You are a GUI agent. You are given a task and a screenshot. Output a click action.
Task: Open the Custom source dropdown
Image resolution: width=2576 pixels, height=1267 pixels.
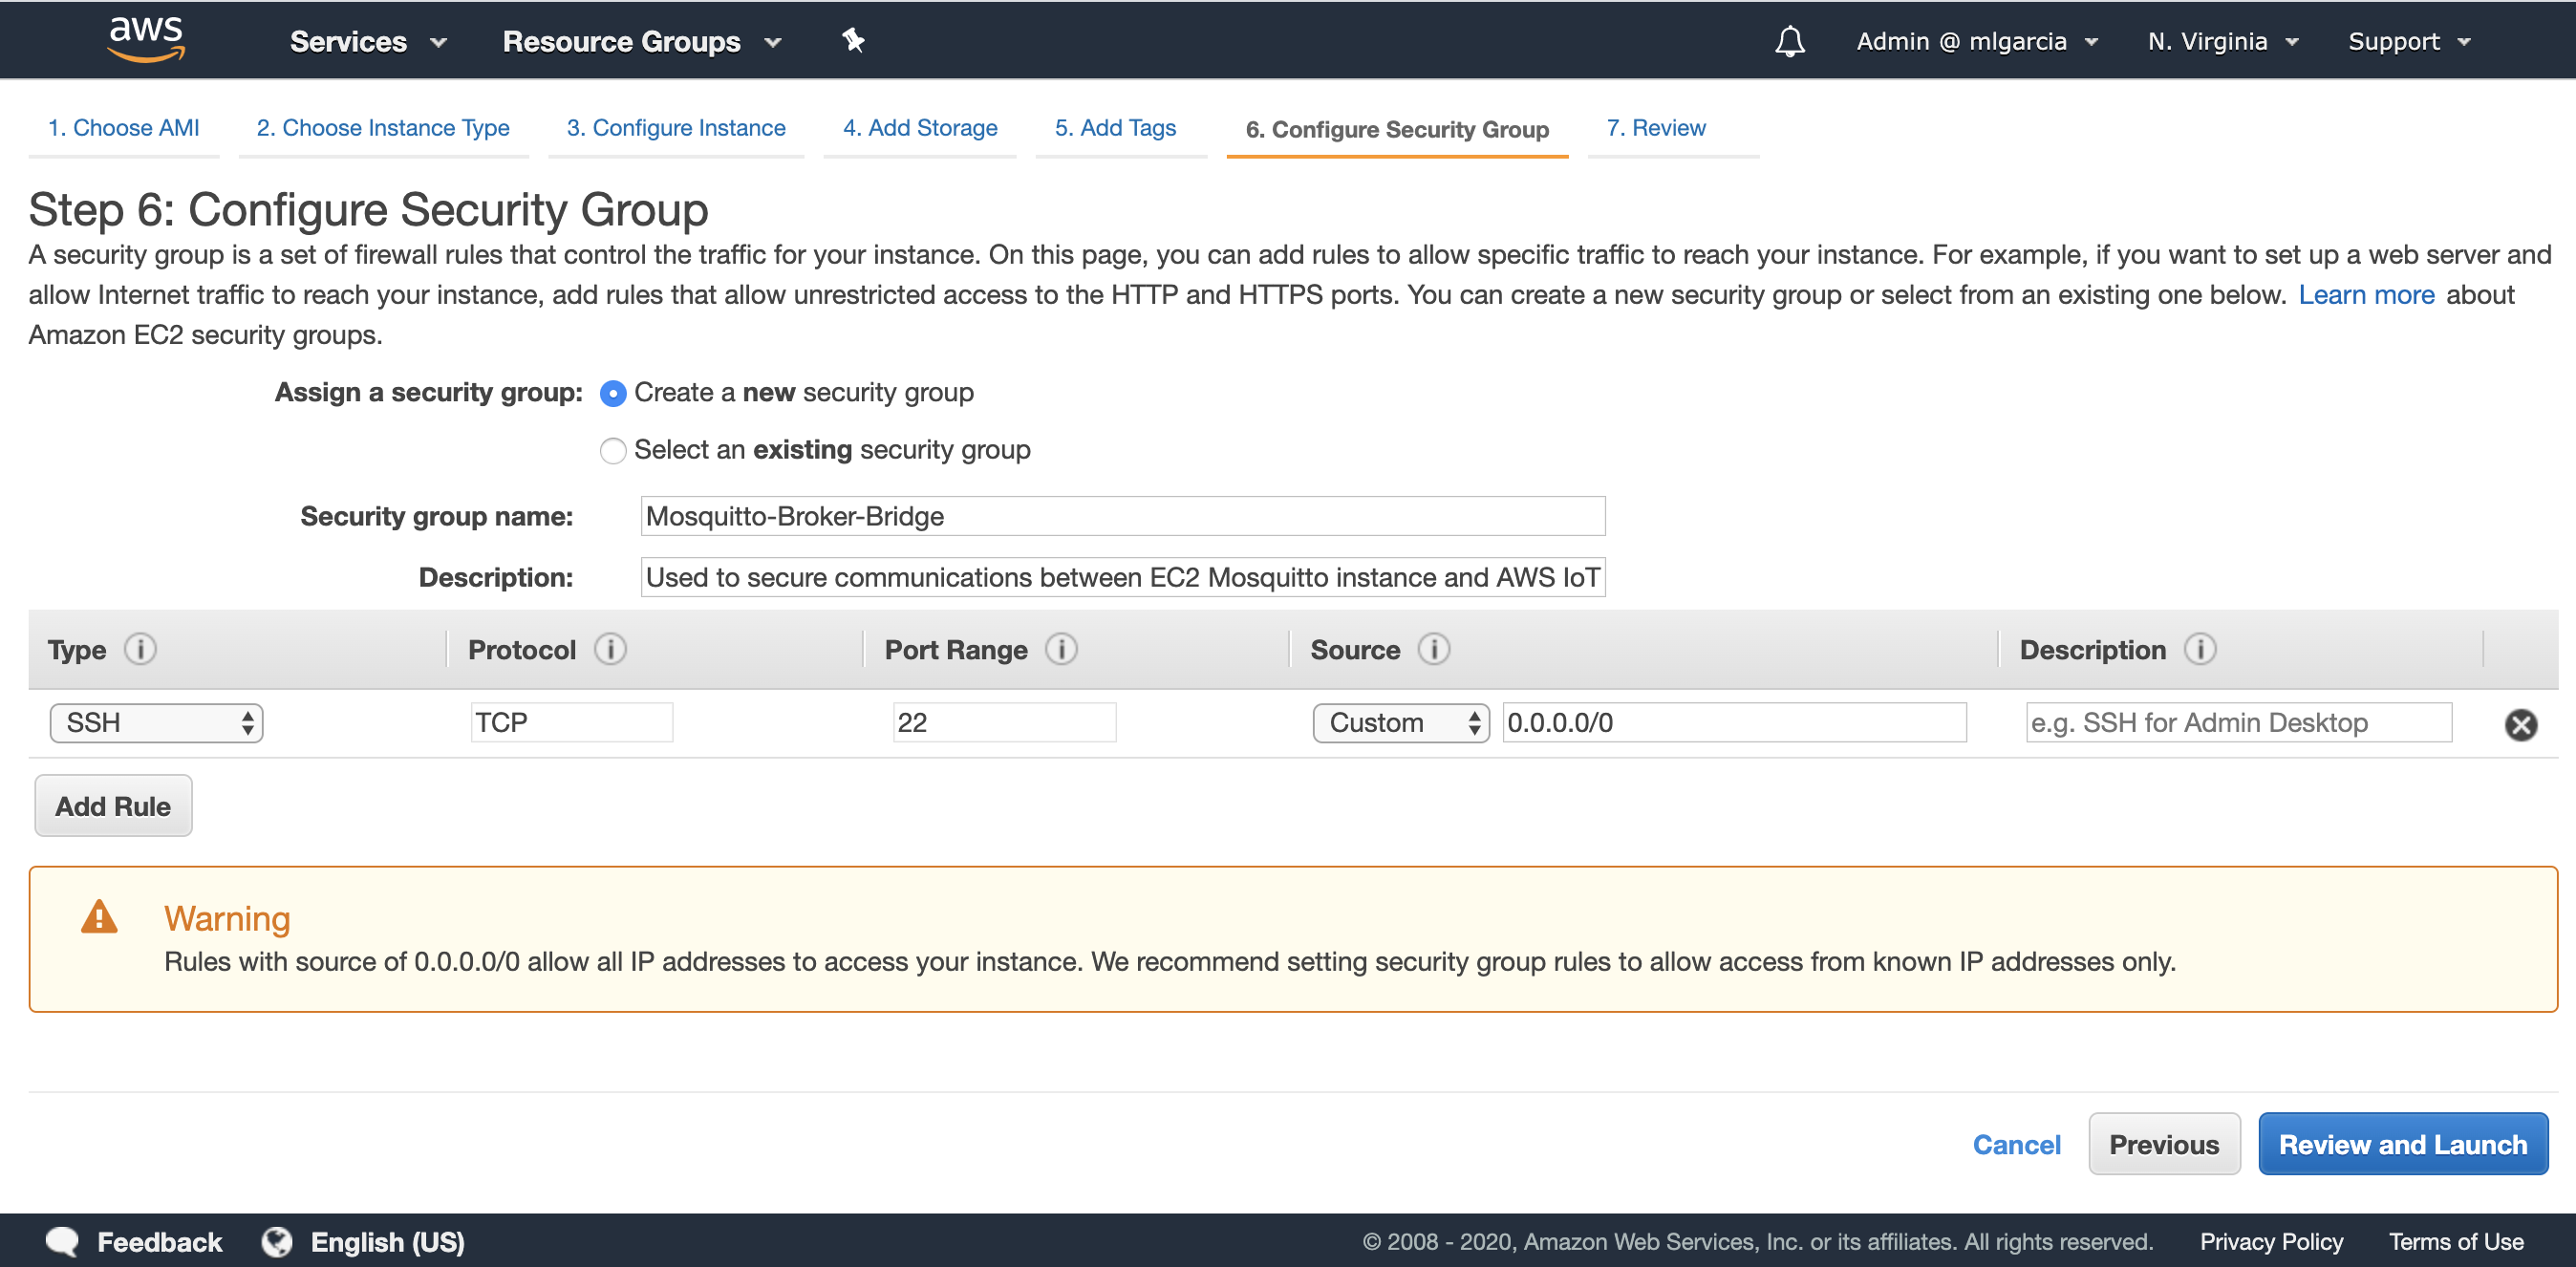click(x=1400, y=723)
